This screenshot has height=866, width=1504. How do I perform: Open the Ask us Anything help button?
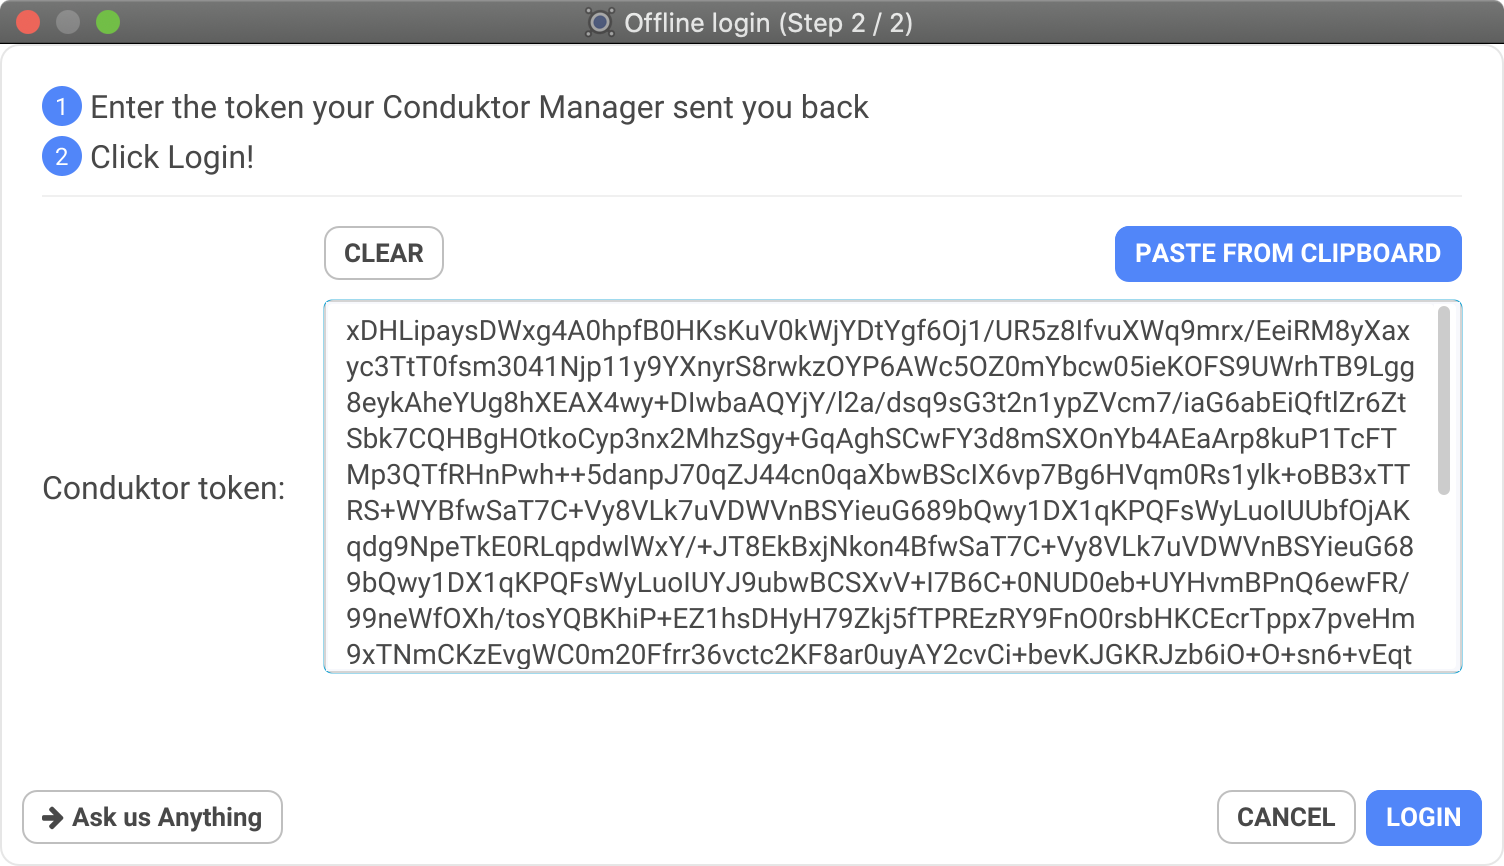[152, 817]
